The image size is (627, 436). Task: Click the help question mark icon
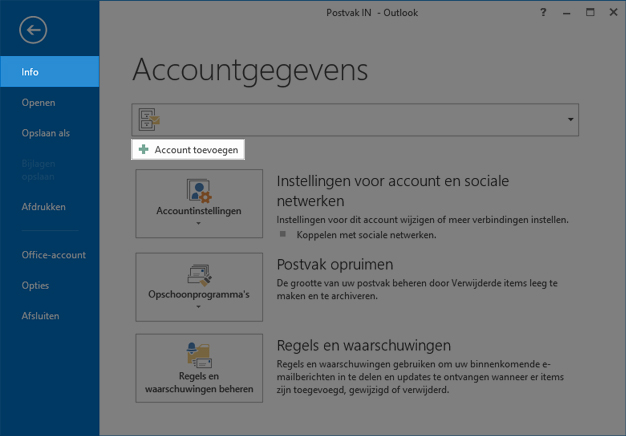(x=543, y=12)
